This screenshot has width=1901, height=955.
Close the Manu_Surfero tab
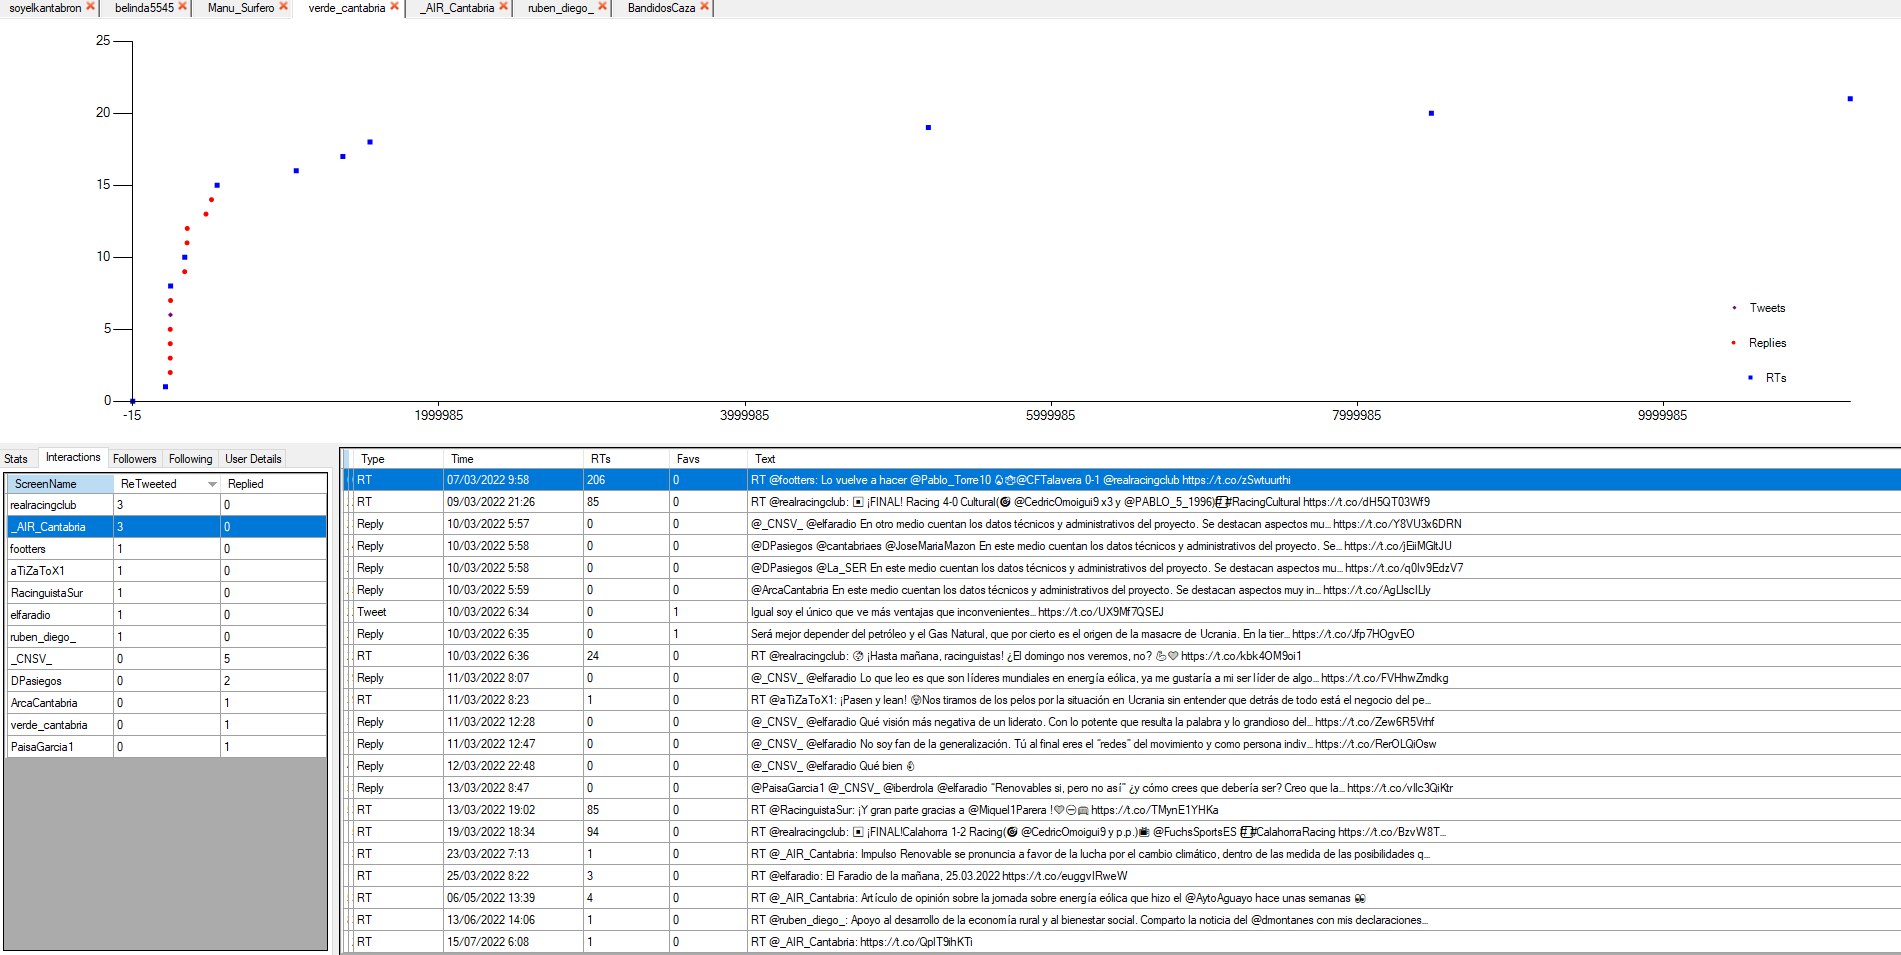pyautogui.click(x=283, y=6)
